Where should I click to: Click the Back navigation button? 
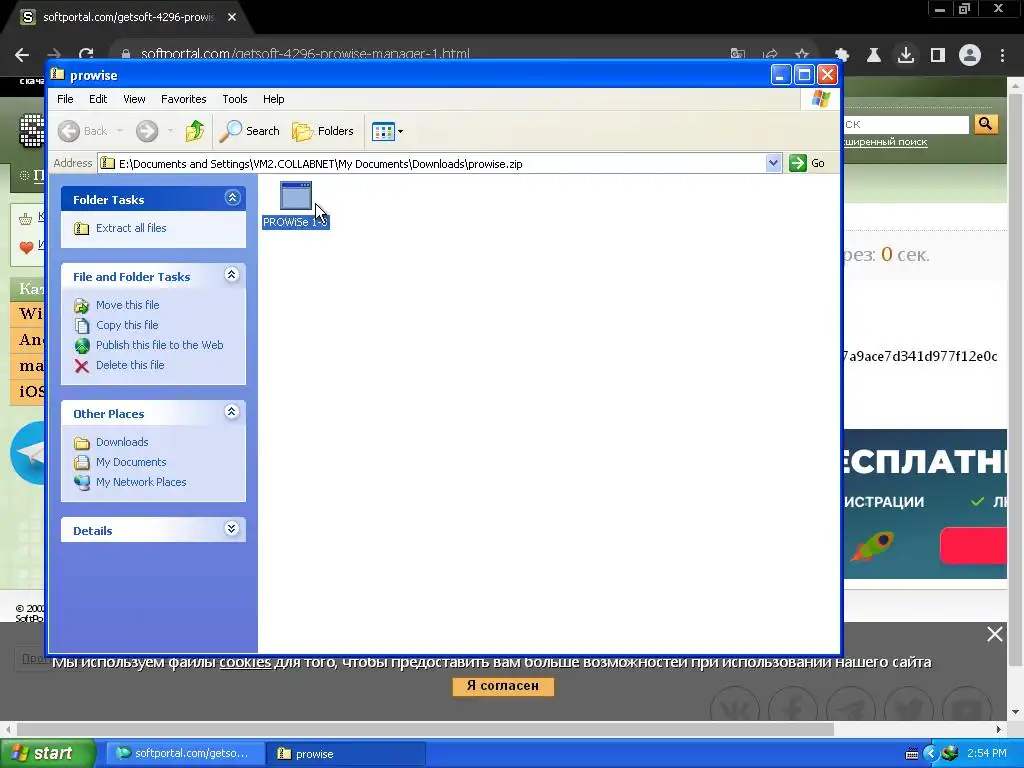point(83,131)
